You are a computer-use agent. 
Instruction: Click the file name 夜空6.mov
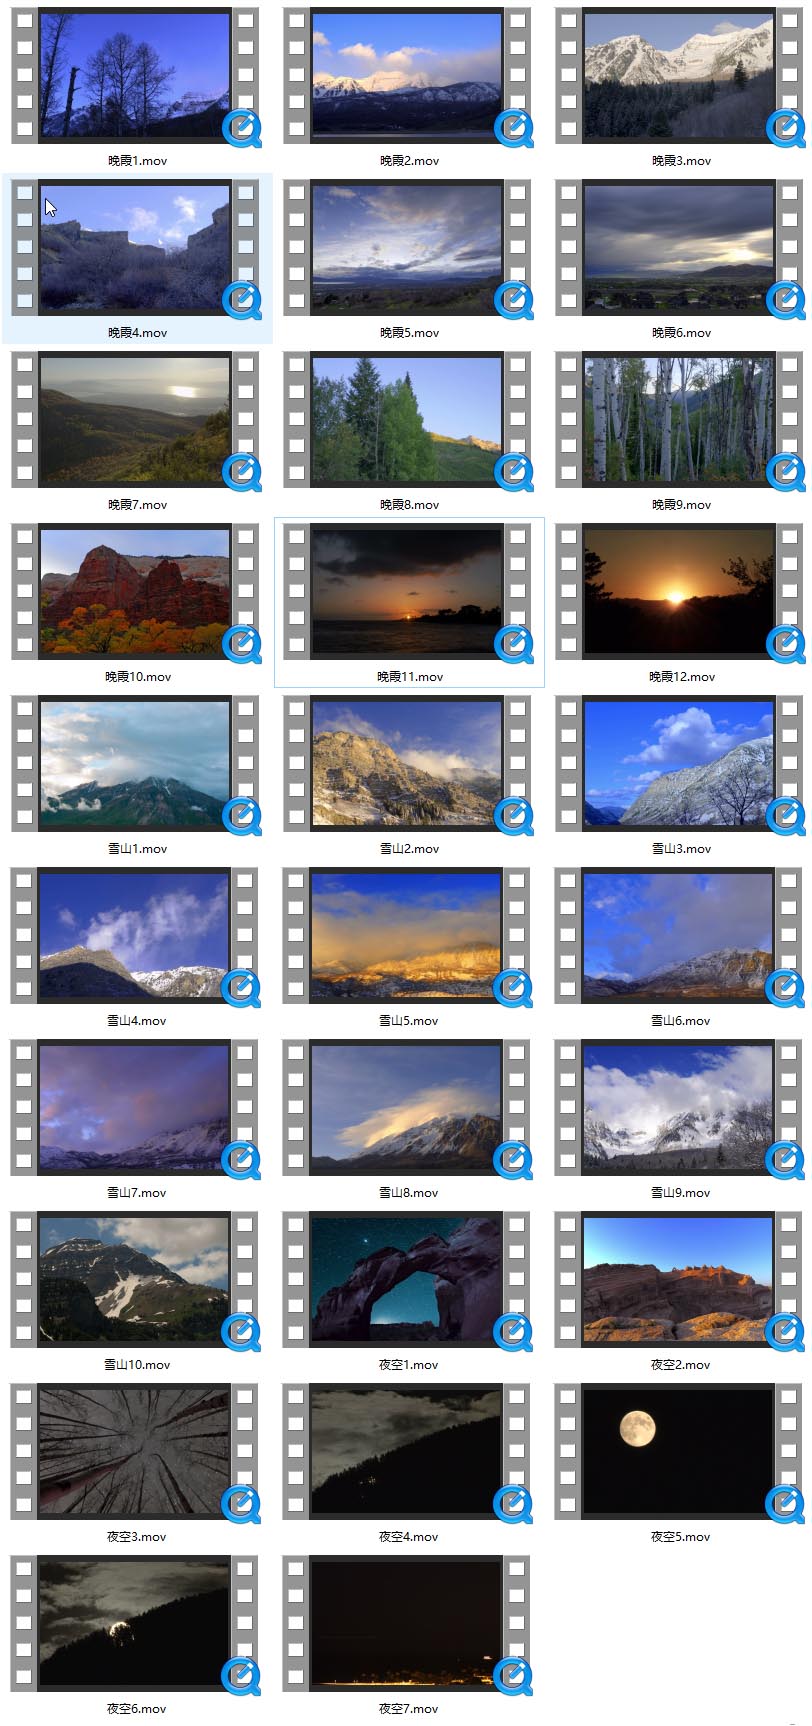137,1709
